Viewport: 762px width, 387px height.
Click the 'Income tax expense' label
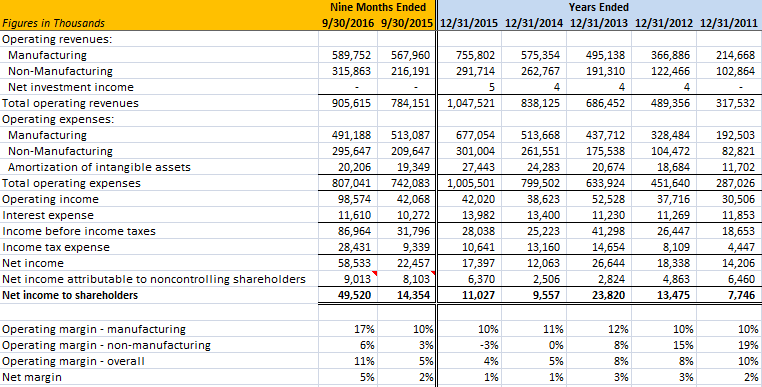56,247
